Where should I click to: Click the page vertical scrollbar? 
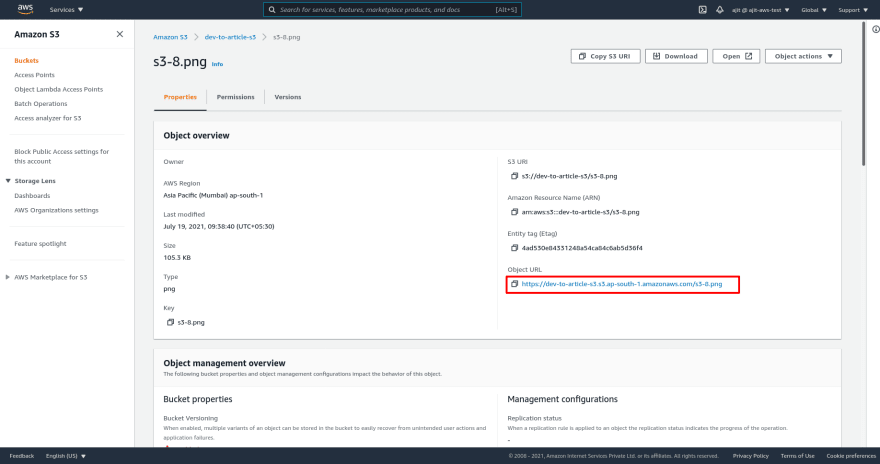(x=863, y=94)
